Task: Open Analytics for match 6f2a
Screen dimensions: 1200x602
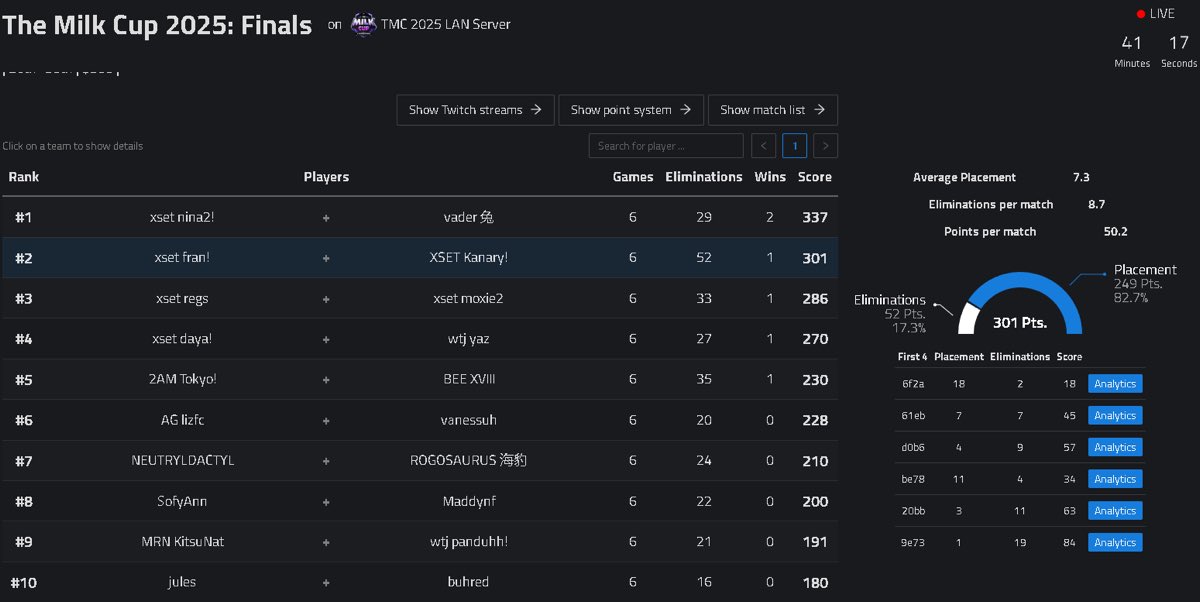Action: (1115, 384)
